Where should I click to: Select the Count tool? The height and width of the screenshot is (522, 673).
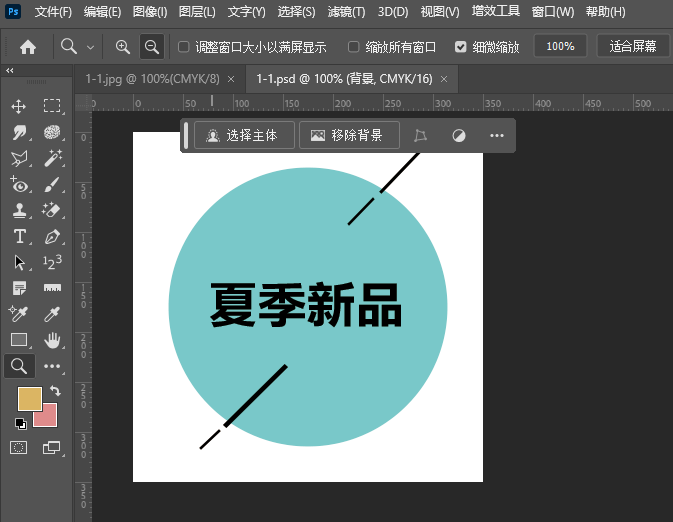tap(52, 262)
